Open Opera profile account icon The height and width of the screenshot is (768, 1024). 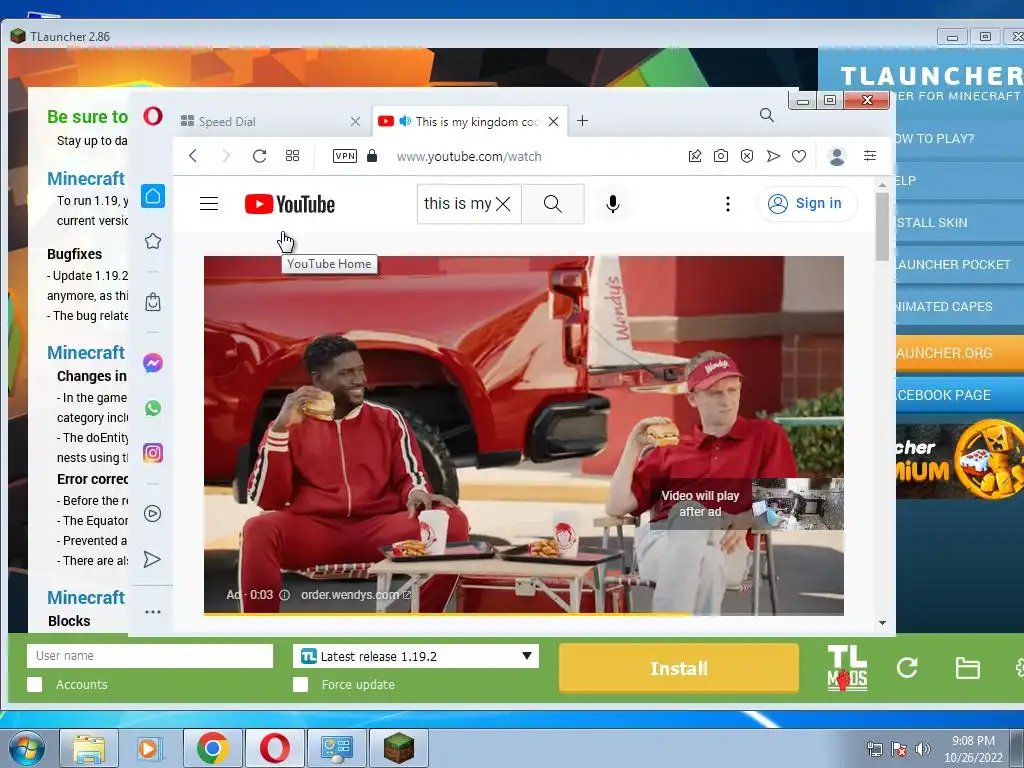837,156
